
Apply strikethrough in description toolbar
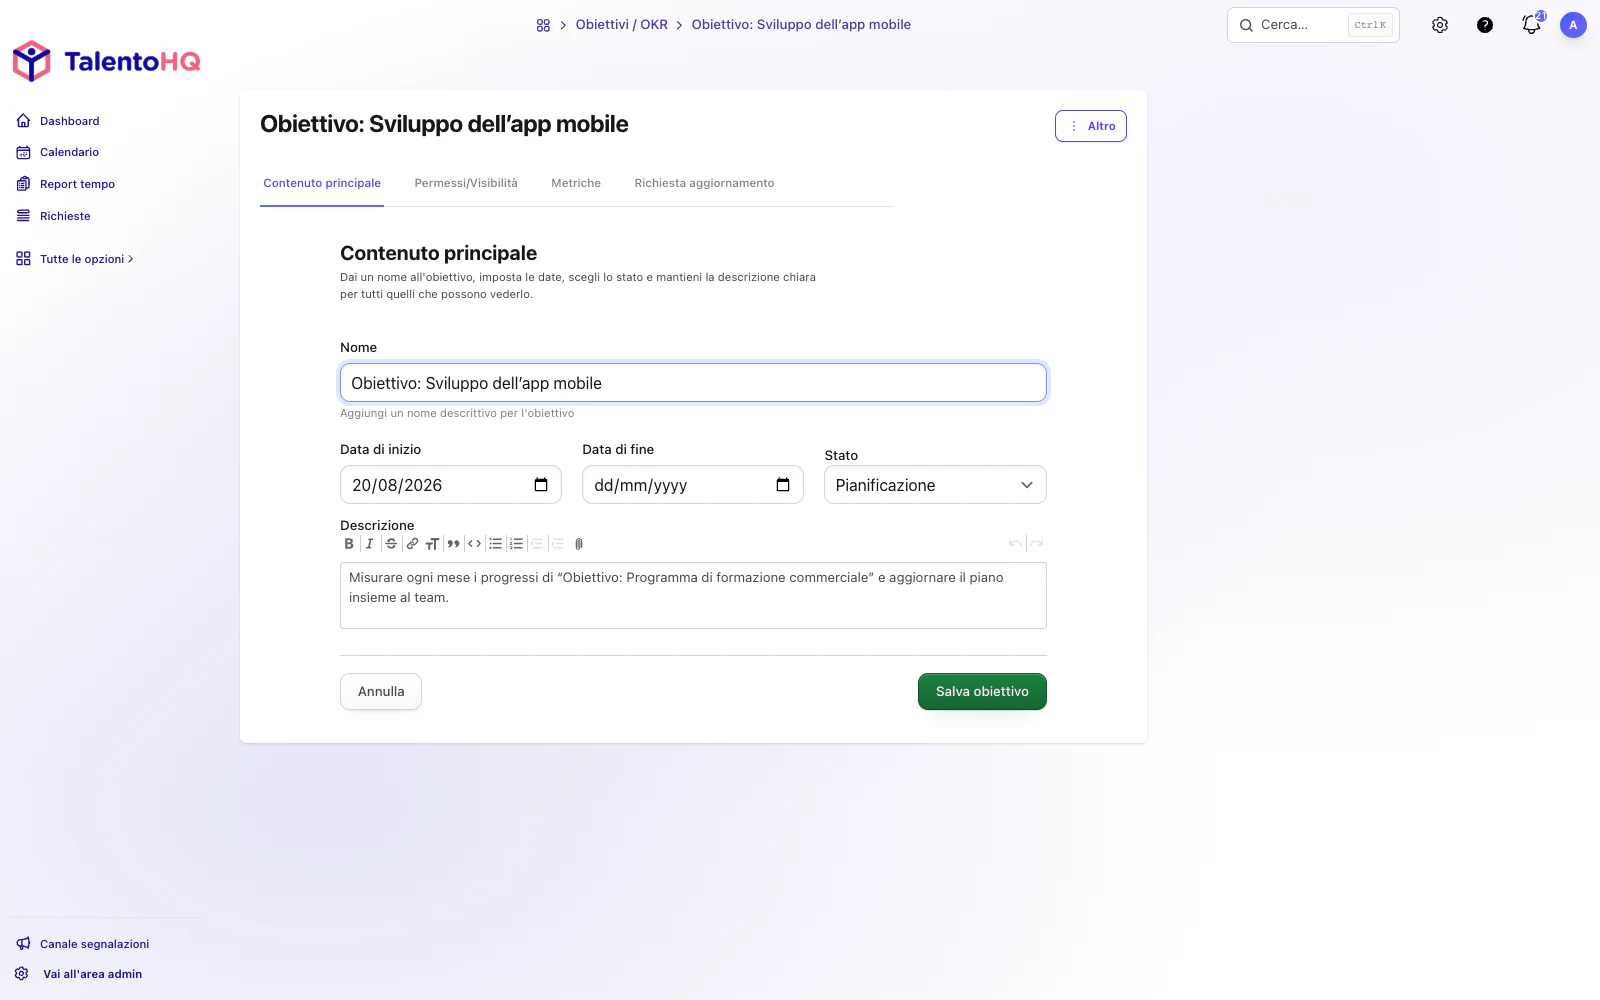391,544
